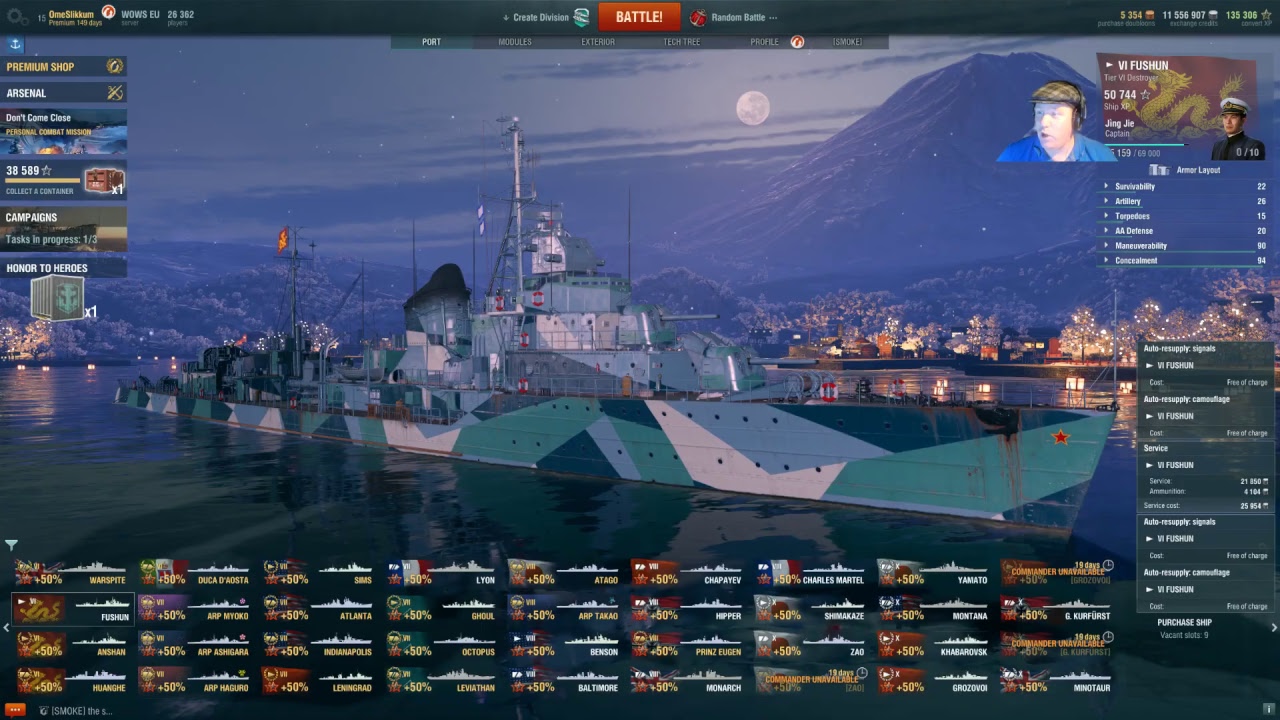The width and height of the screenshot is (1280, 720).
Task: Expand the Concealment stats
Action: (1184, 260)
